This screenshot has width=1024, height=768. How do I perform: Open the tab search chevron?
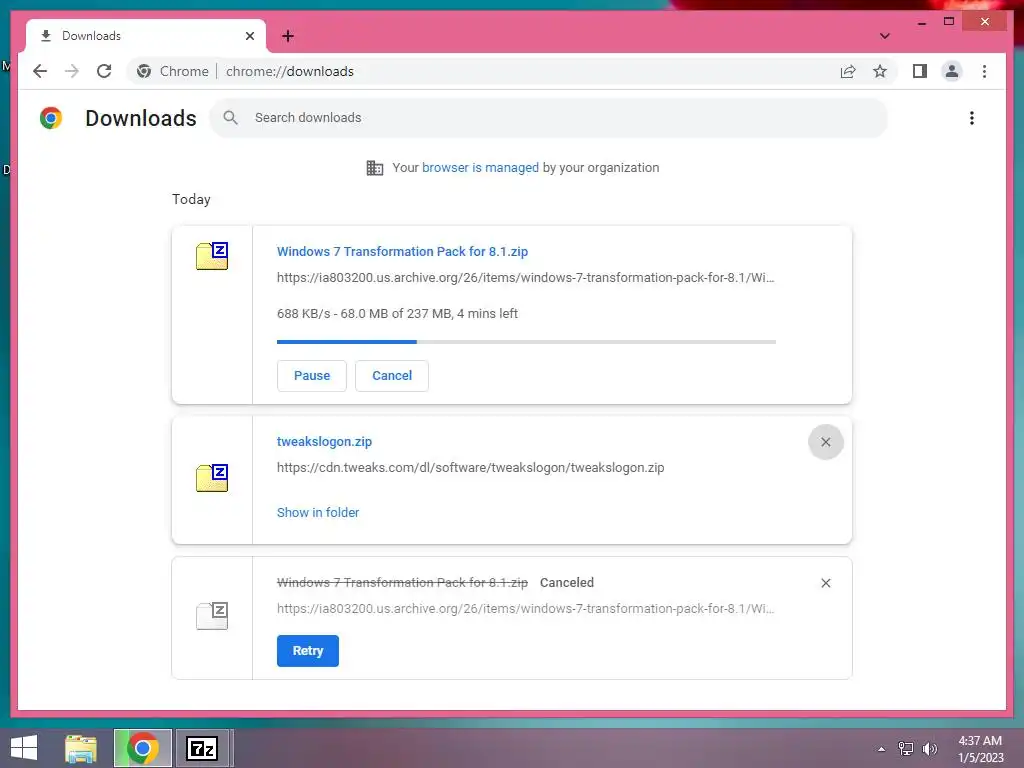[x=884, y=36]
